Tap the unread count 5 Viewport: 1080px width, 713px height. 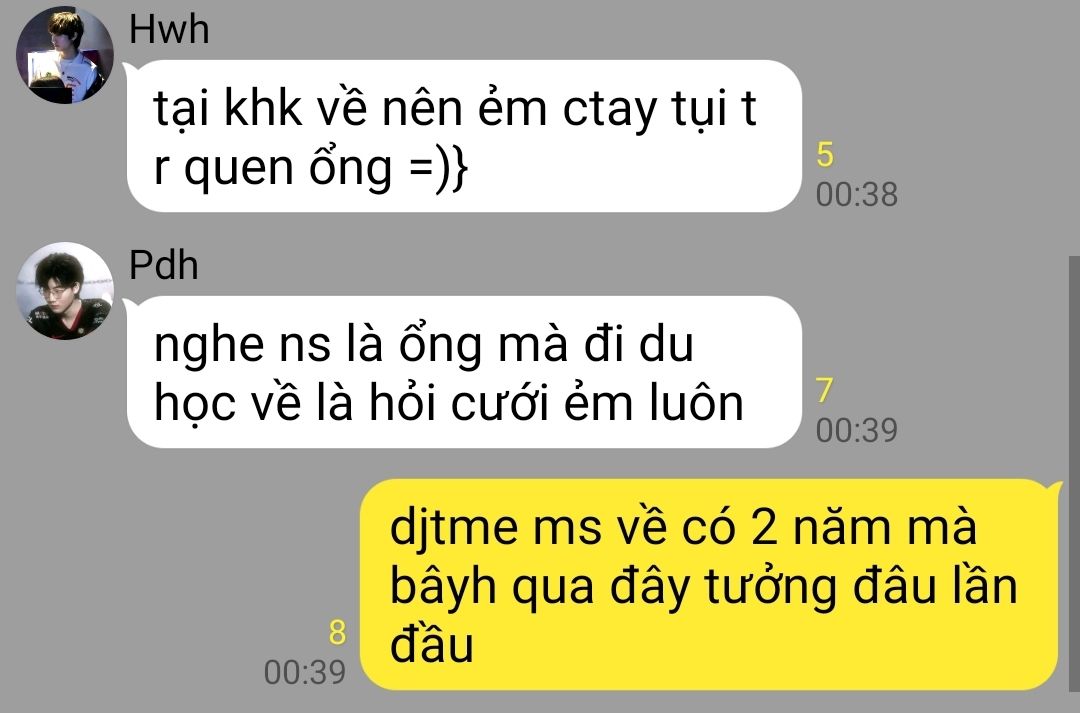825,154
